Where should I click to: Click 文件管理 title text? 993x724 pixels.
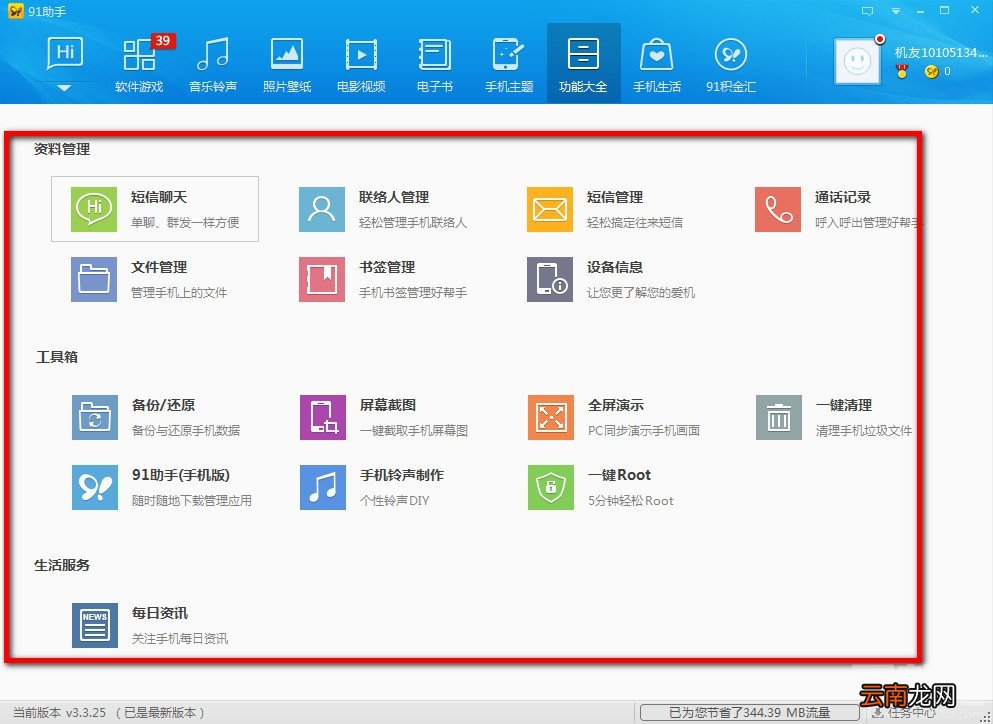tap(159, 267)
